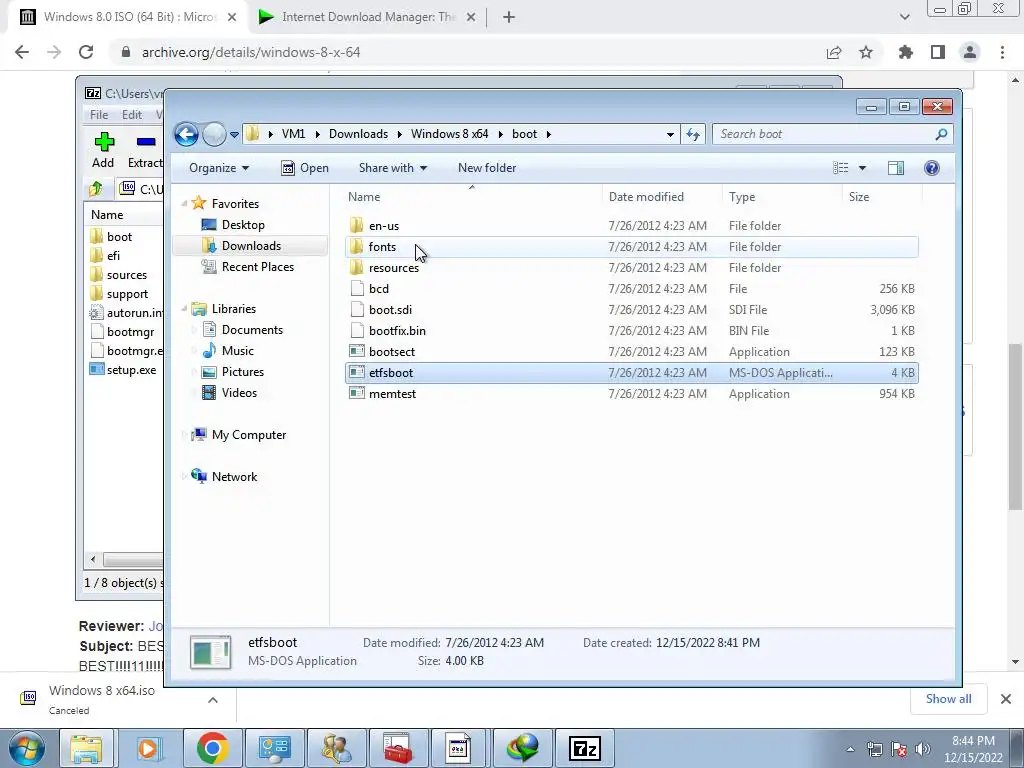The width and height of the screenshot is (1024, 768).
Task: Click the volume speaker tray icon
Action: pyautogui.click(x=923, y=749)
